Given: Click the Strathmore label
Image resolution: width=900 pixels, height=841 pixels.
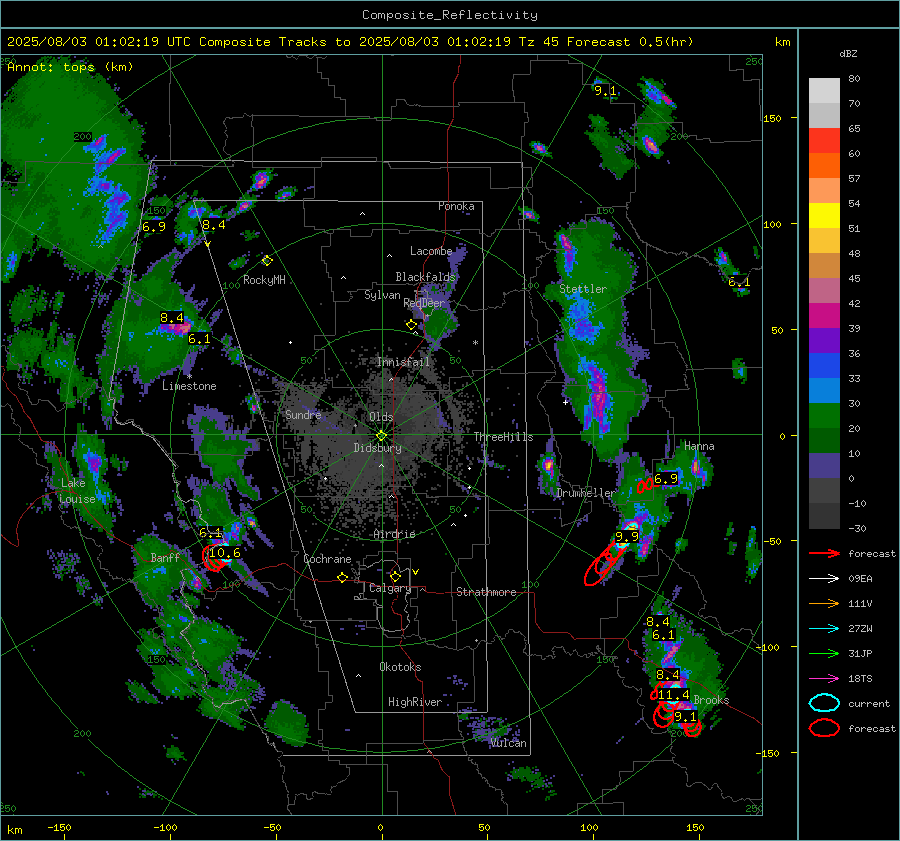Looking at the screenshot, I should (x=486, y=592).
